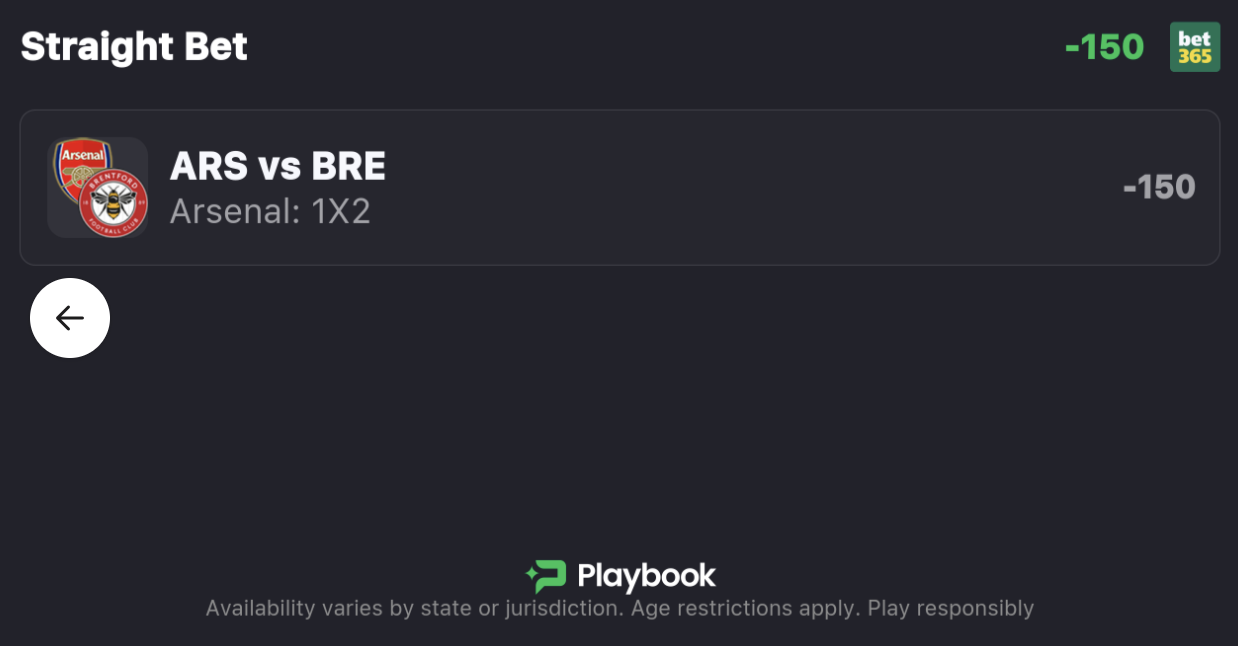
Task: Click the "BRE" team abbreviation
Action: point(348,166)
